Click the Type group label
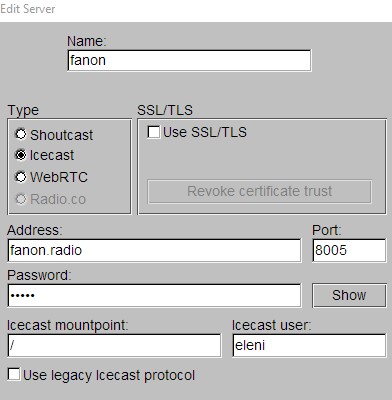Screen dimensions: 392x400 23,110
